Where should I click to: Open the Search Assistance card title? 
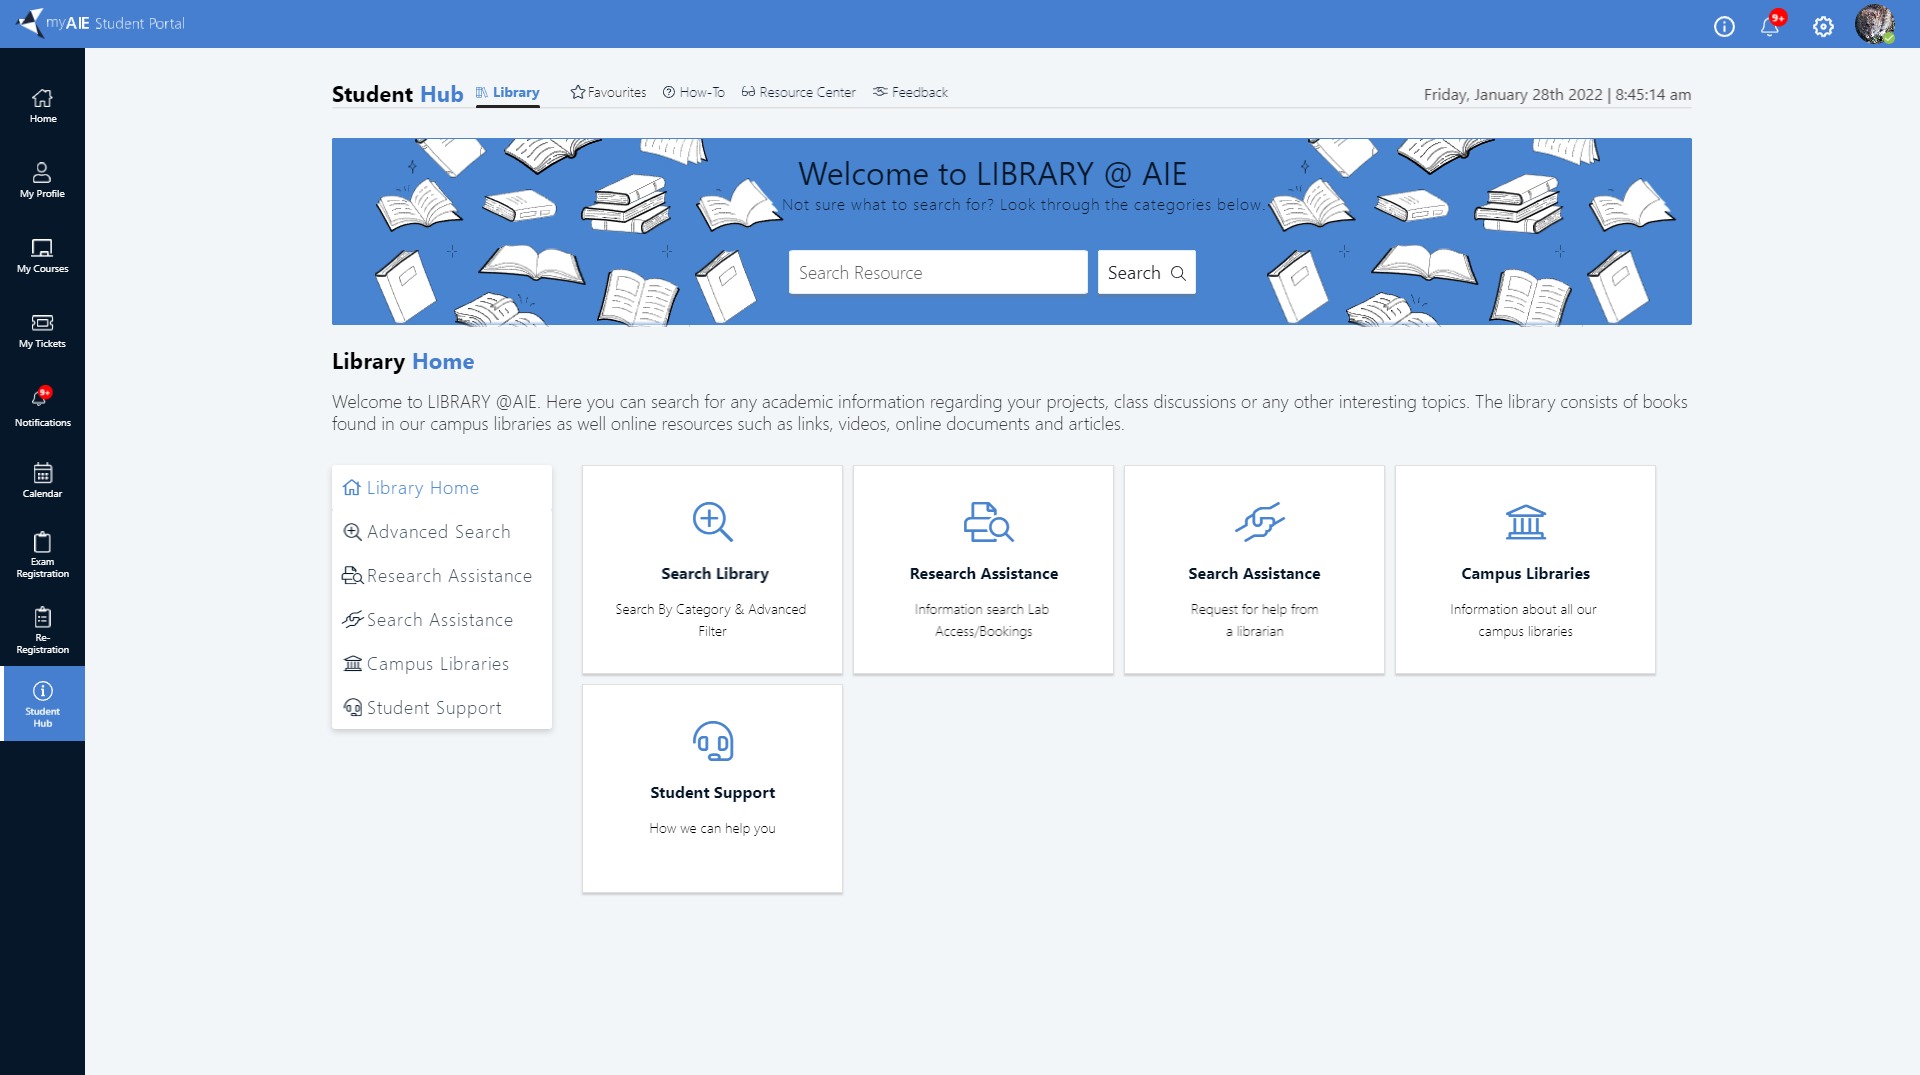pos(1254,573)
